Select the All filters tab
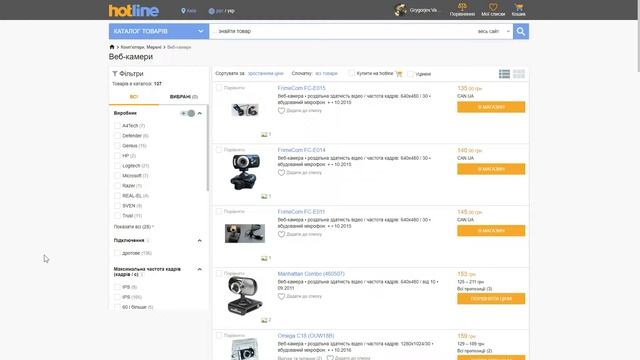 coord(134,97)
